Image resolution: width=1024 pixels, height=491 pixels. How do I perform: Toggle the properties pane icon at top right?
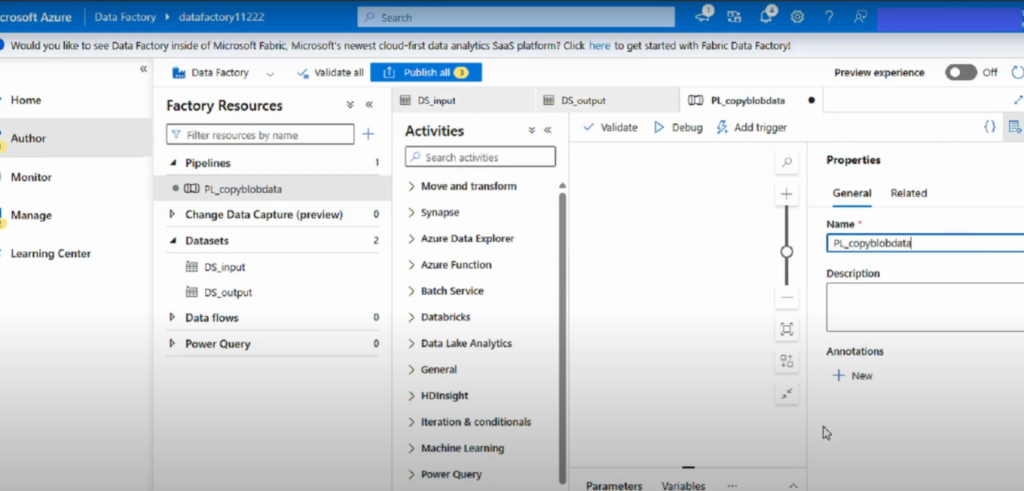click(1016, 127)
